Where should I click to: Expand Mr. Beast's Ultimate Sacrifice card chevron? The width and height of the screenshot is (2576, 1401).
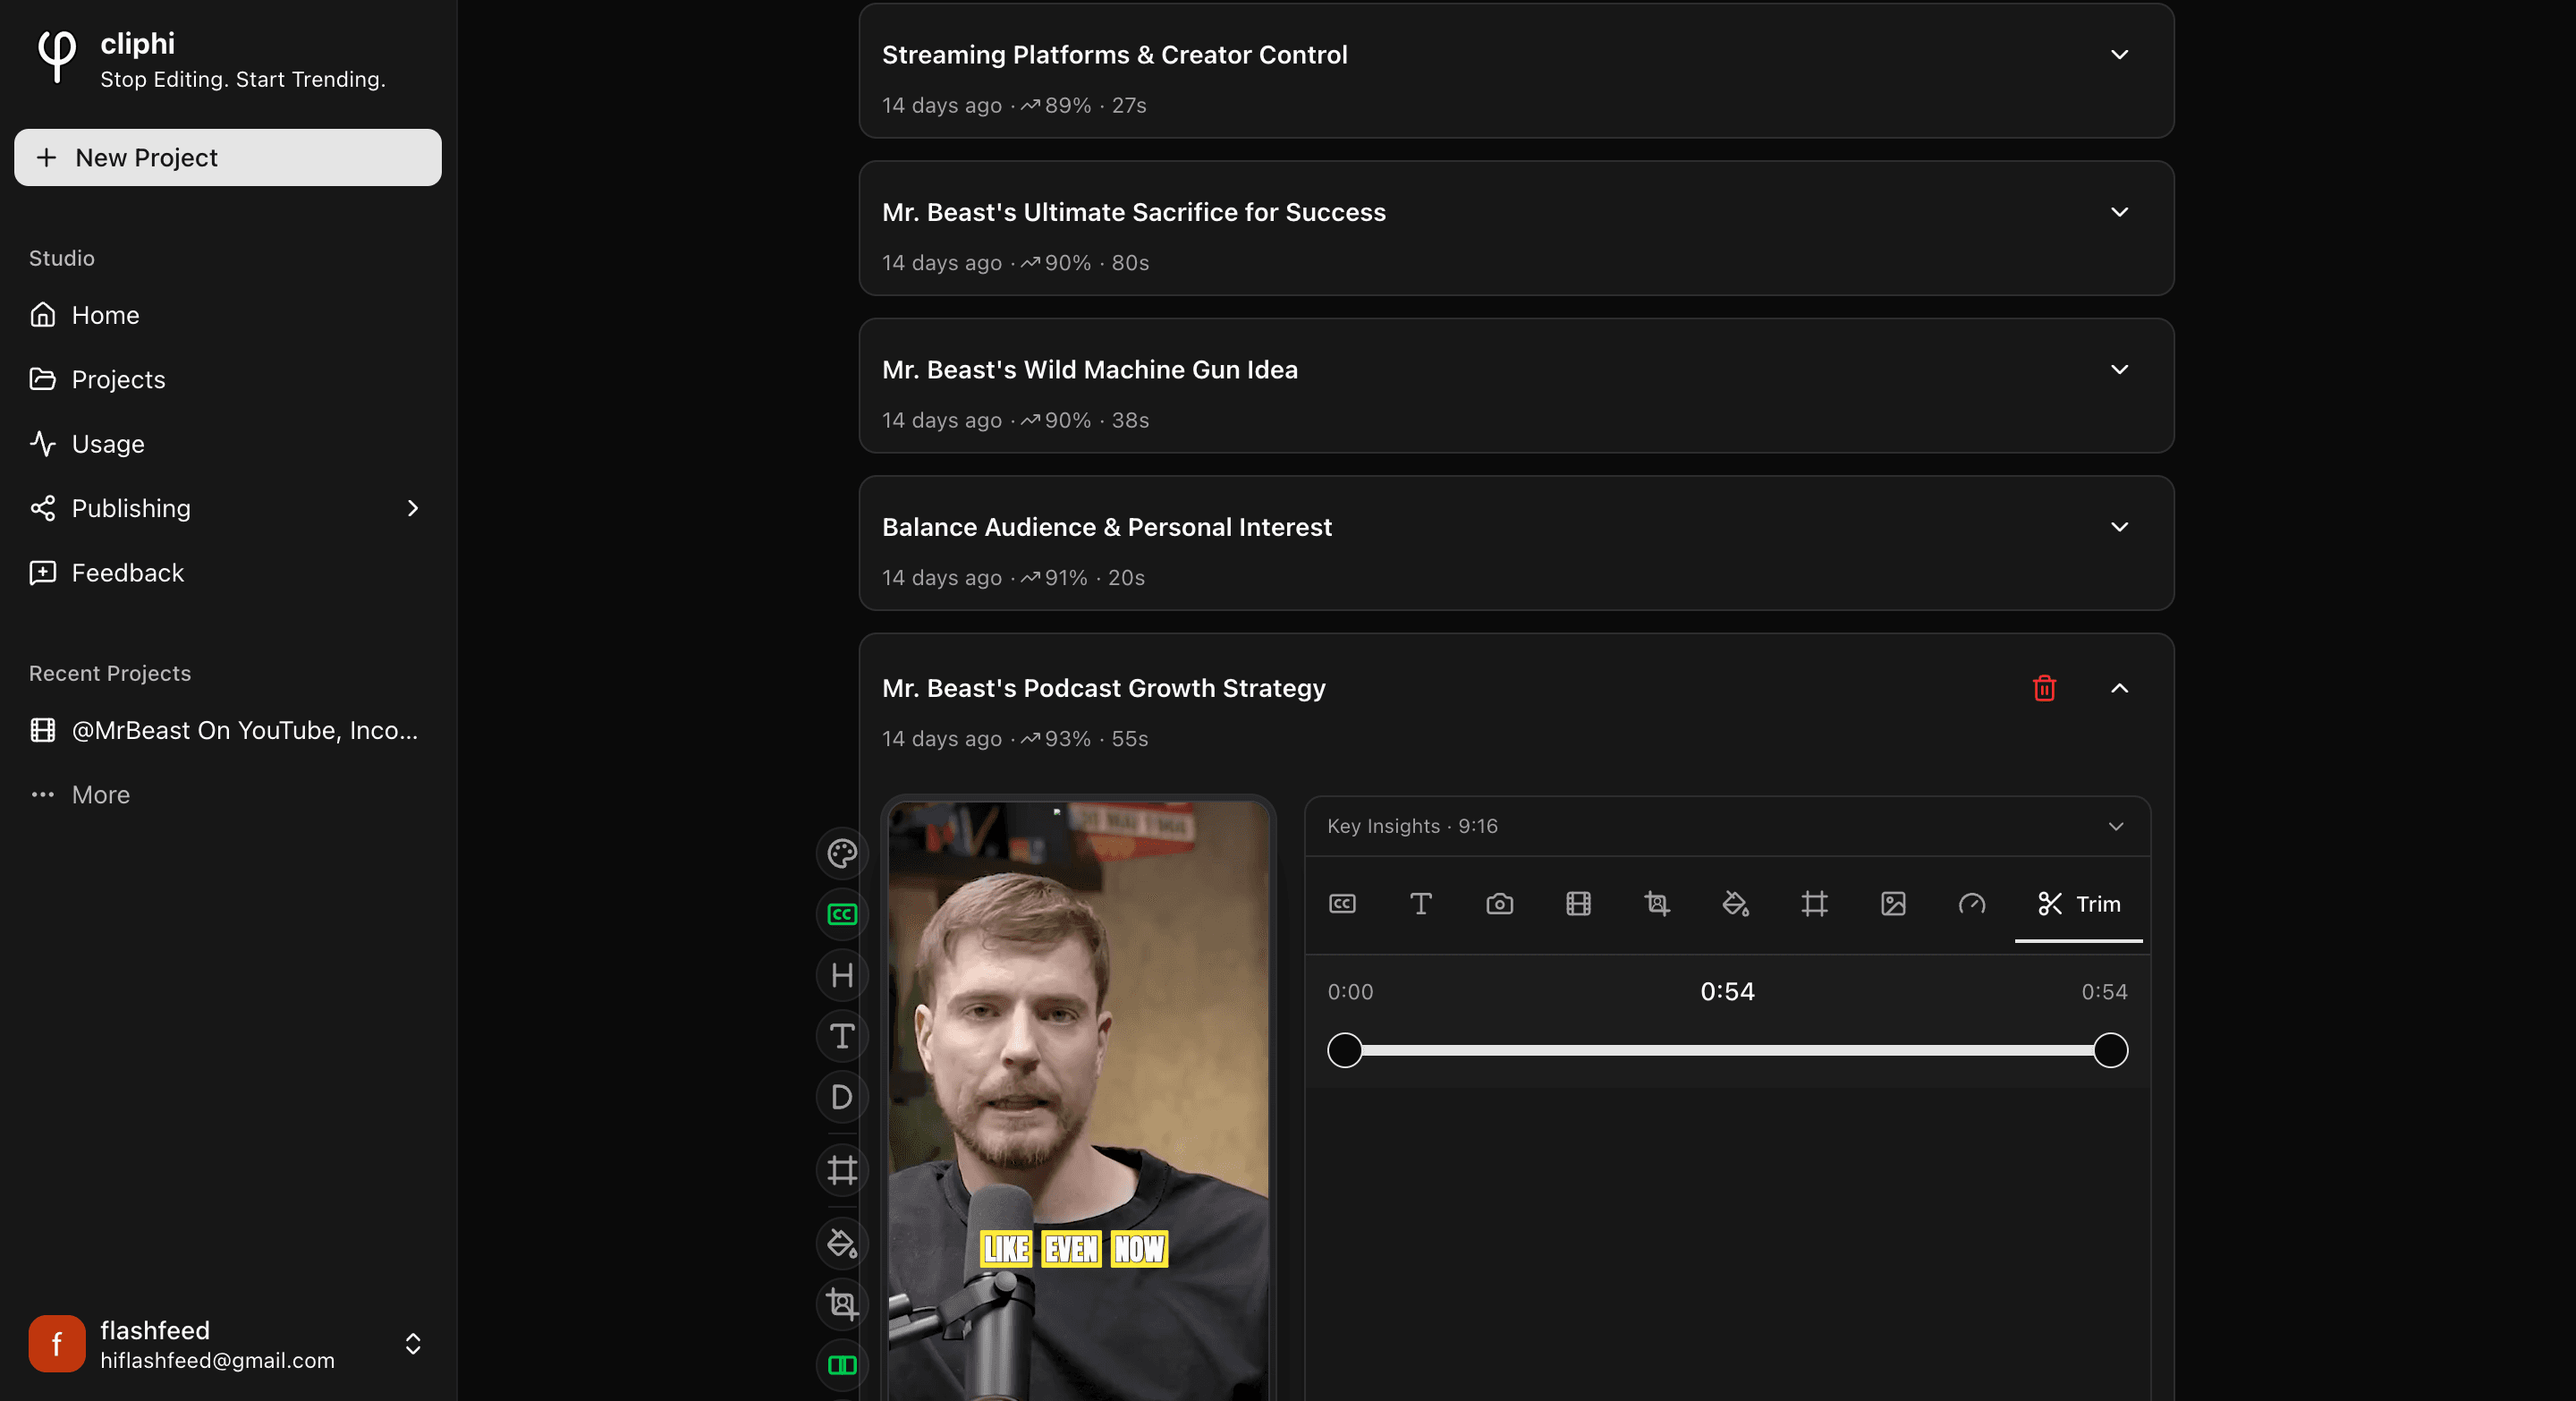pos(2119,212)
